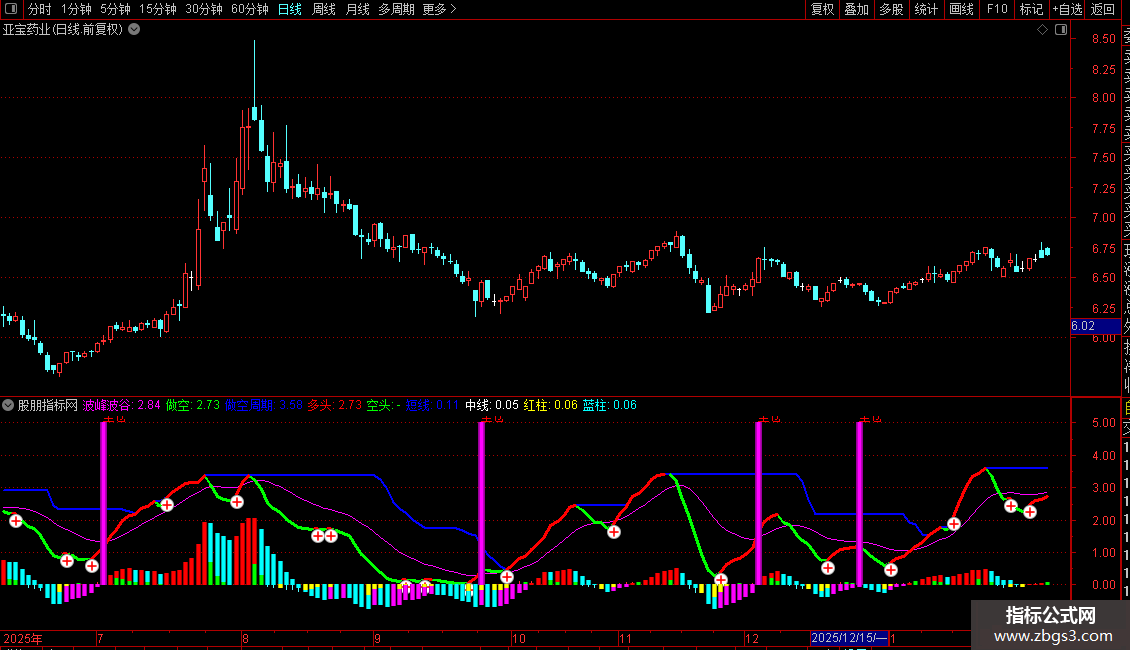
Task: Open the 复权 adjustment menu
Action: coord(822,9)
